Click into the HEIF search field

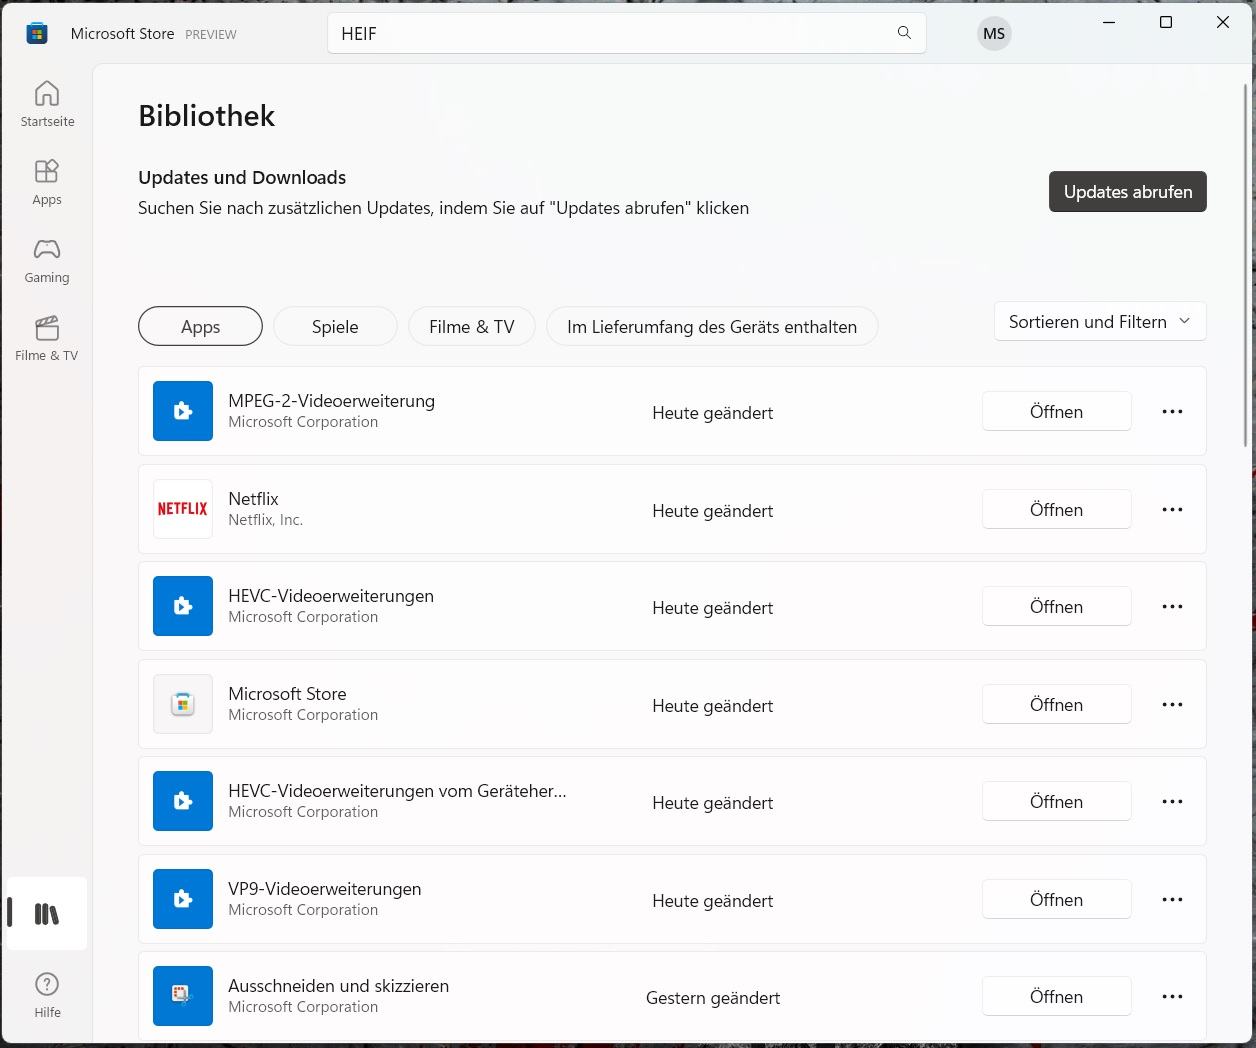click(610, 33)
